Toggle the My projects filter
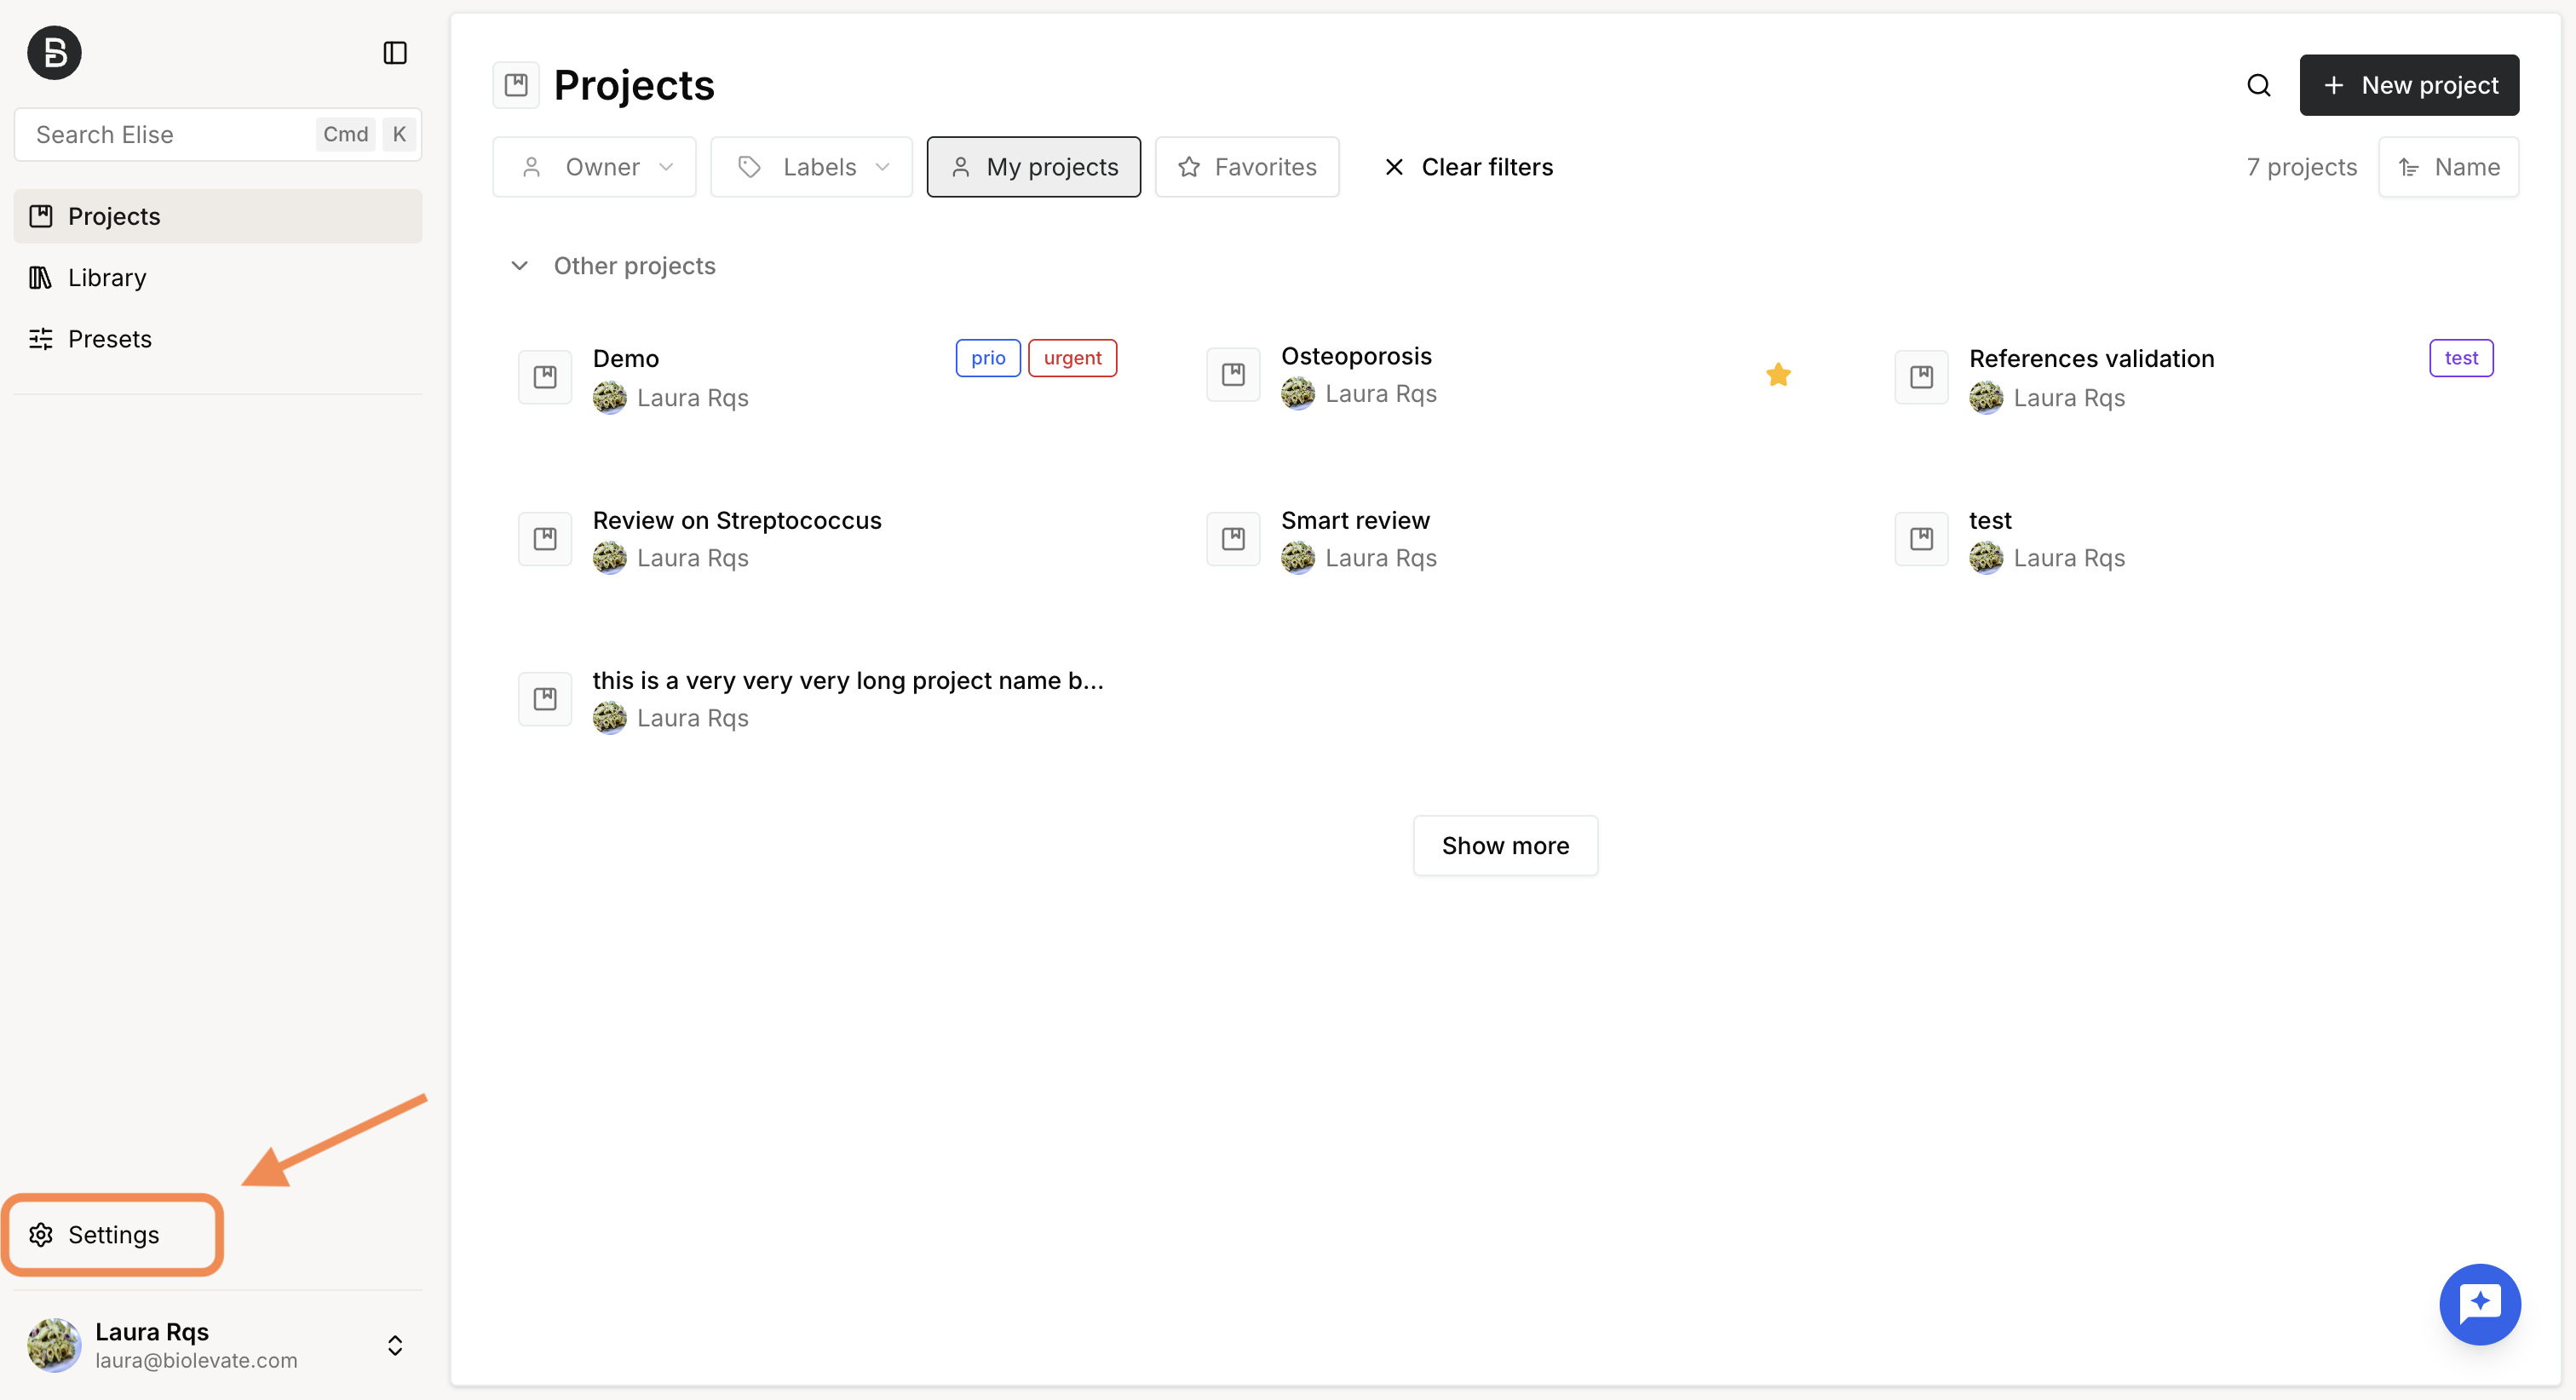Screen dimensions: 2576x1400 tap(1033, 167)
